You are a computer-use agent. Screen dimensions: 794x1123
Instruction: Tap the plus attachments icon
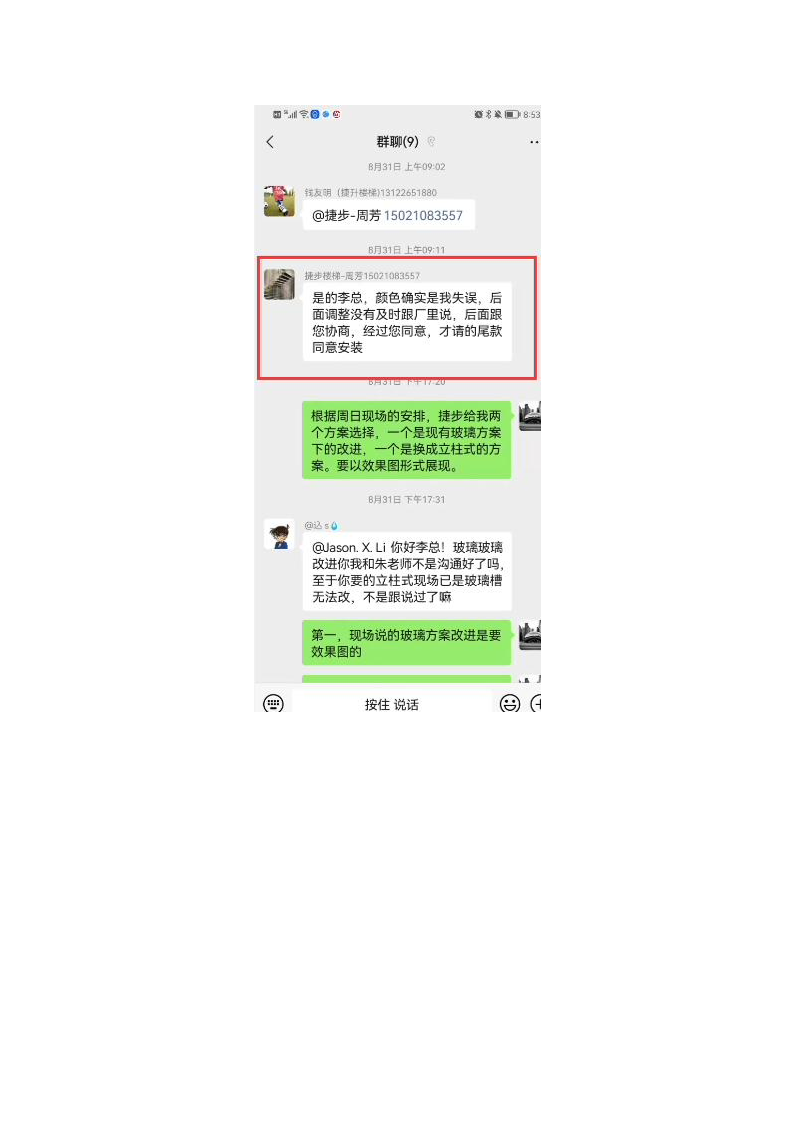536,703
